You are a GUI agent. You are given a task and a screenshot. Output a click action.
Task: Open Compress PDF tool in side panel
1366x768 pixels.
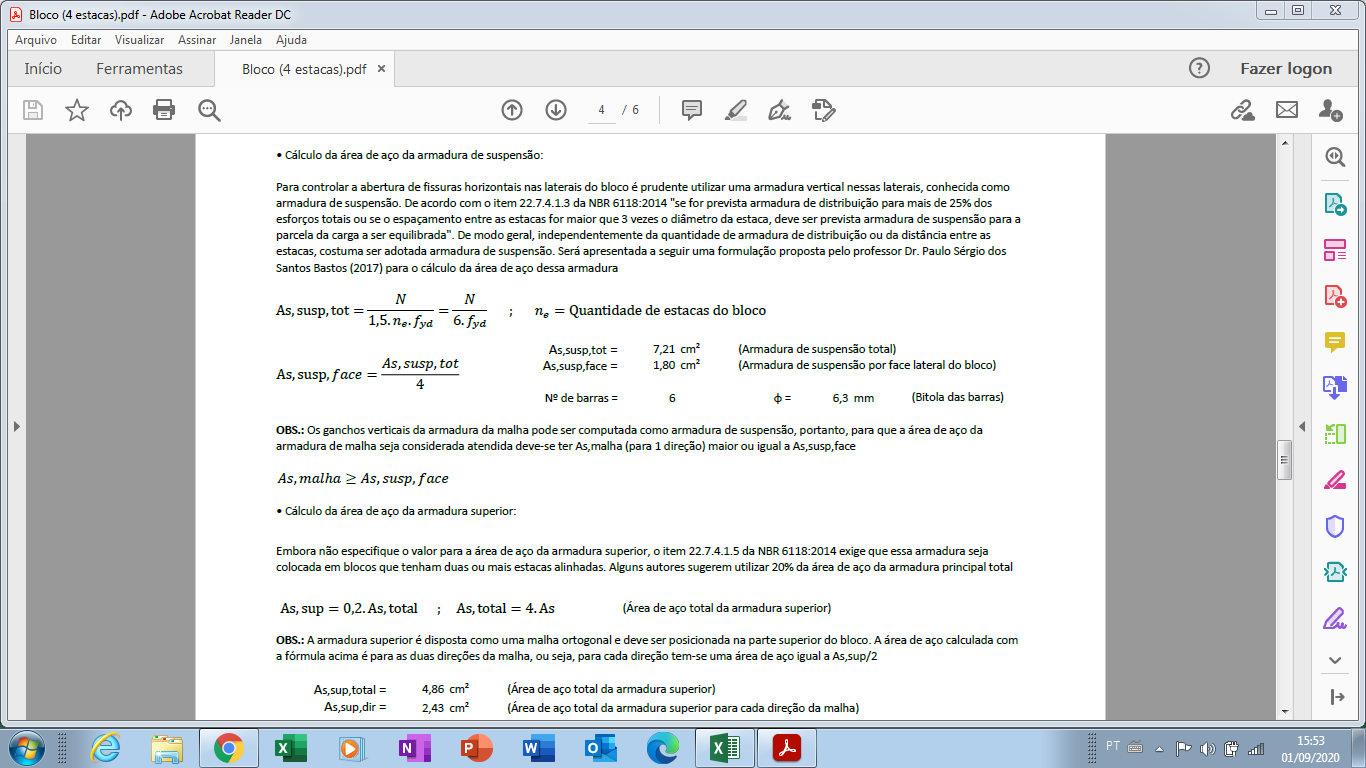point(1335,572)
